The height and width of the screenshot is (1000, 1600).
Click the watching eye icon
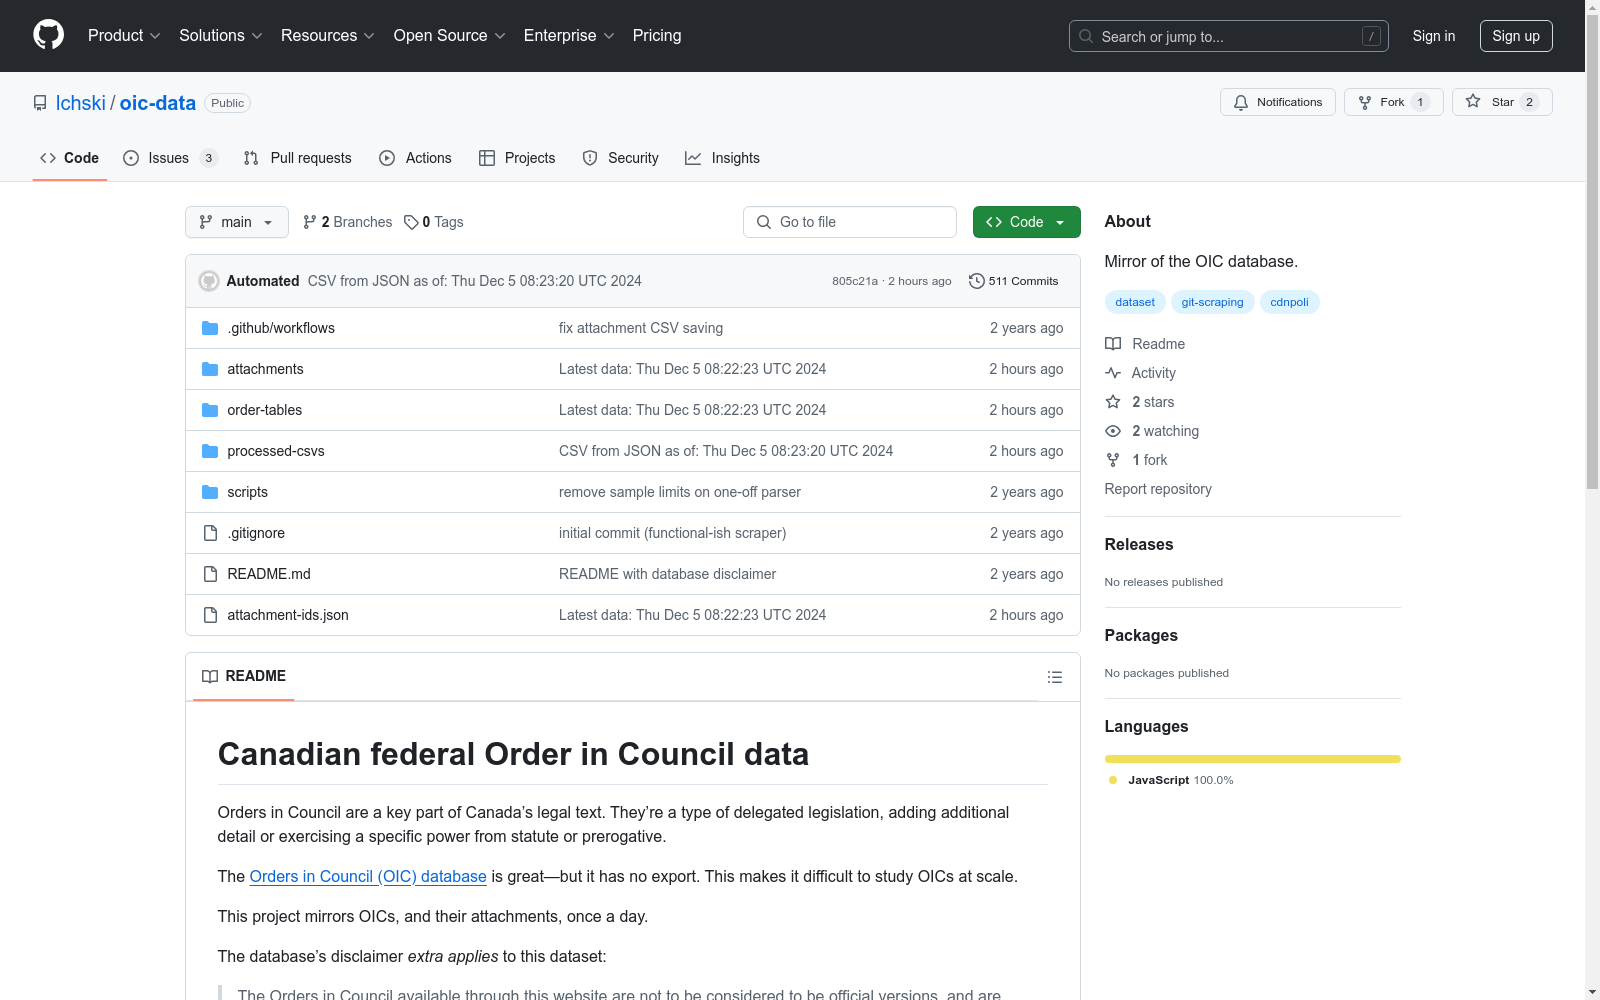[x=1113, y=431]
